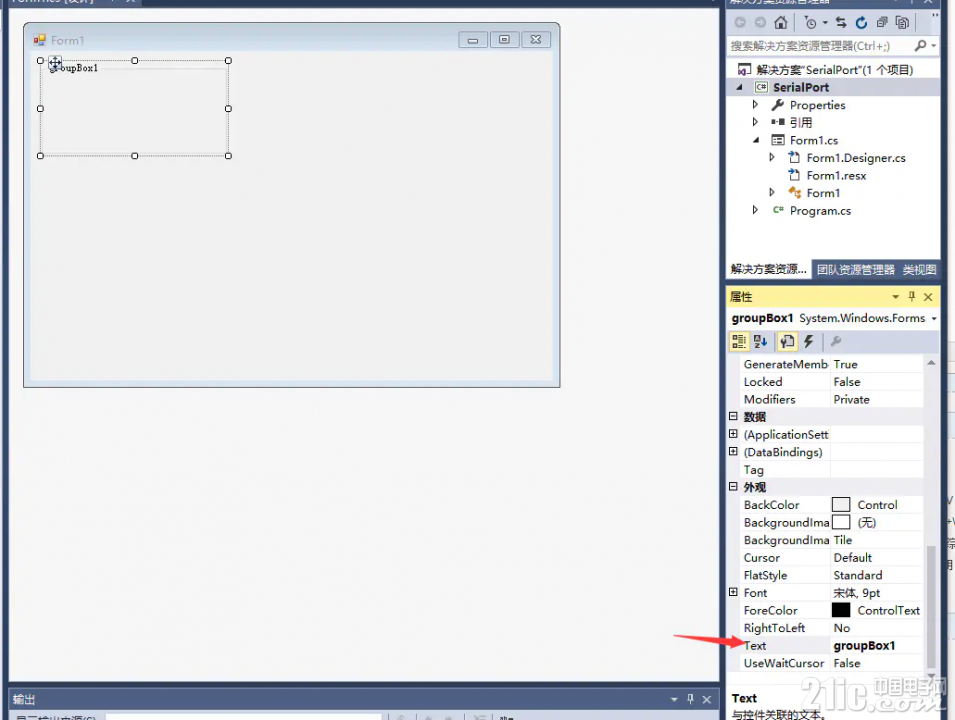Click the Back arrow in Solution Explorer toolbar
The image size is (955, 720).
click(740, 23)
